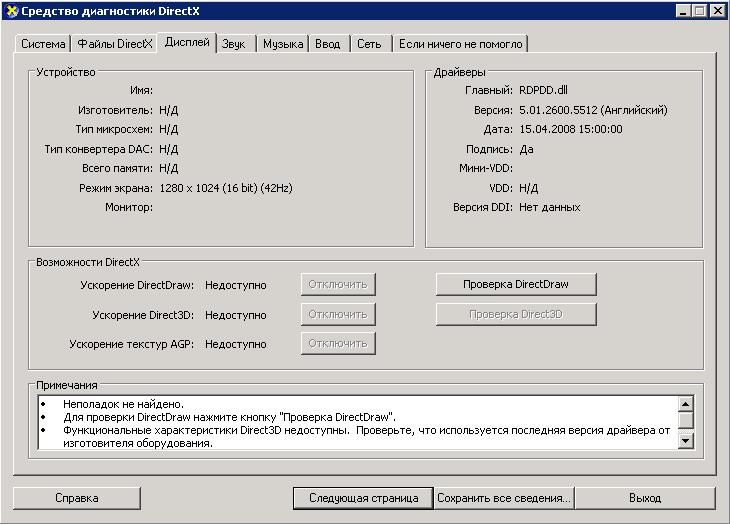Click Отключить next to Ускорение текстур AGP
This screenshot has height=524, width=730.
(x=338, y=343)
